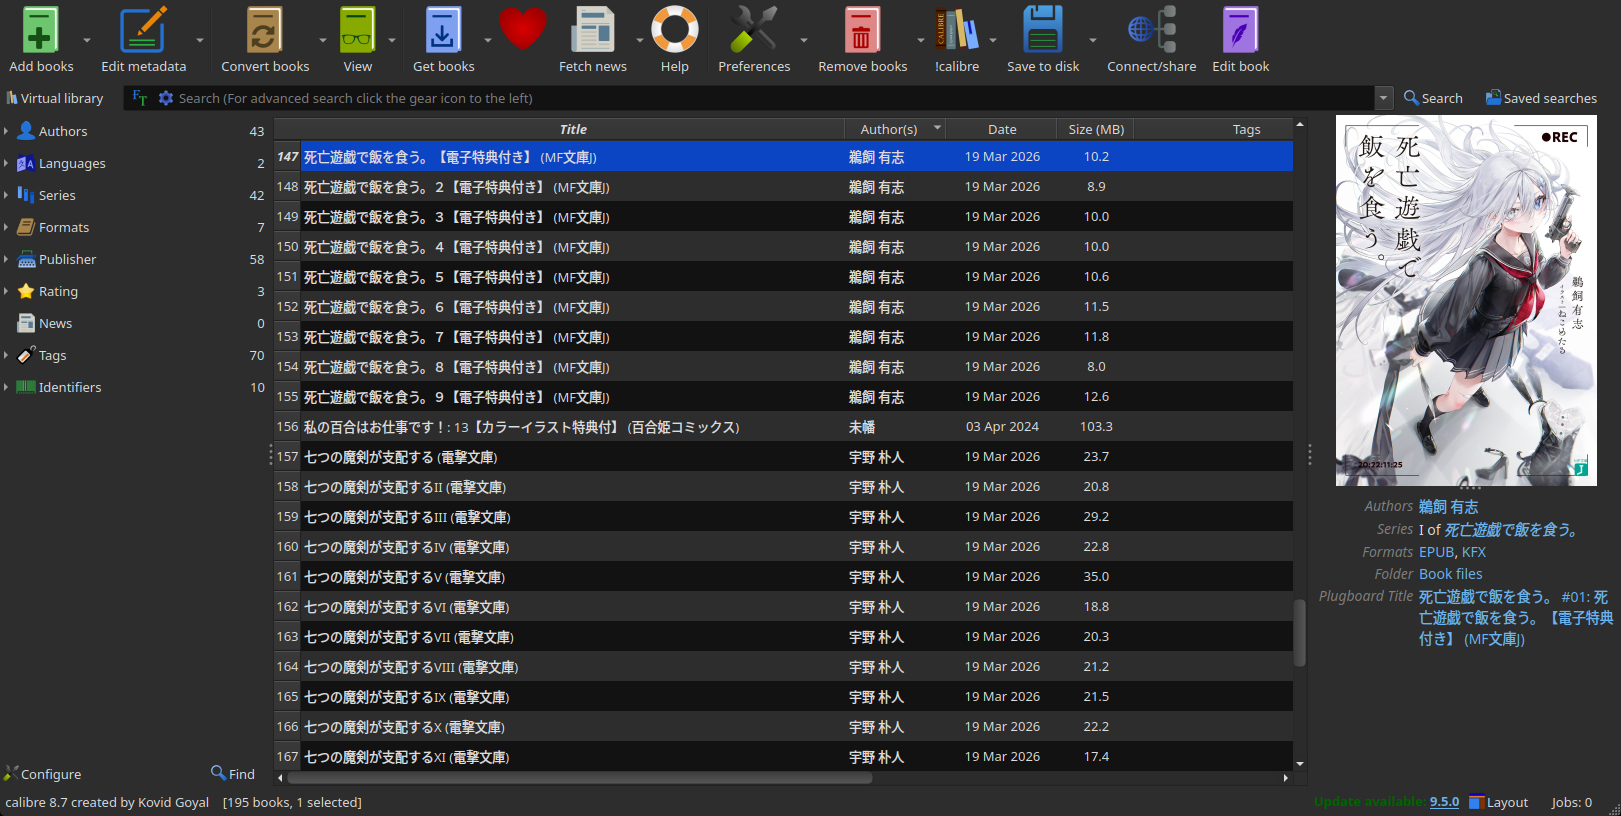
Task: Open the Edit metadata tool
Action: [x=143, y=30]
